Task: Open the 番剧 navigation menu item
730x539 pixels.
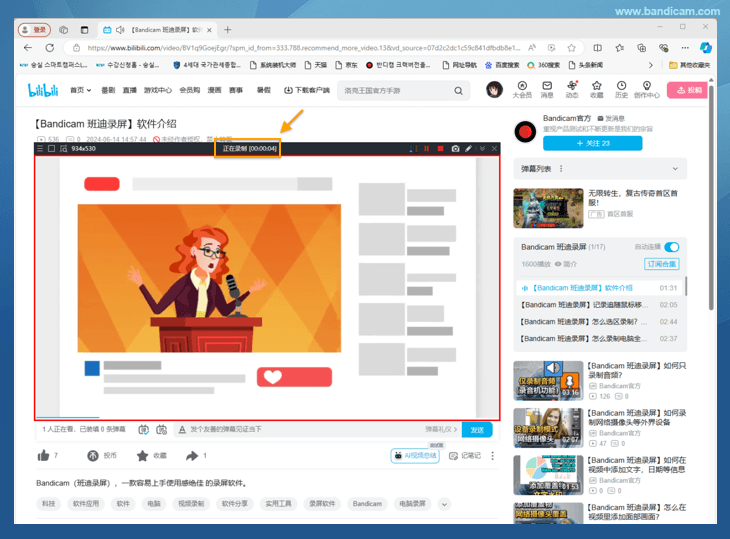Action: pos(108,90)
